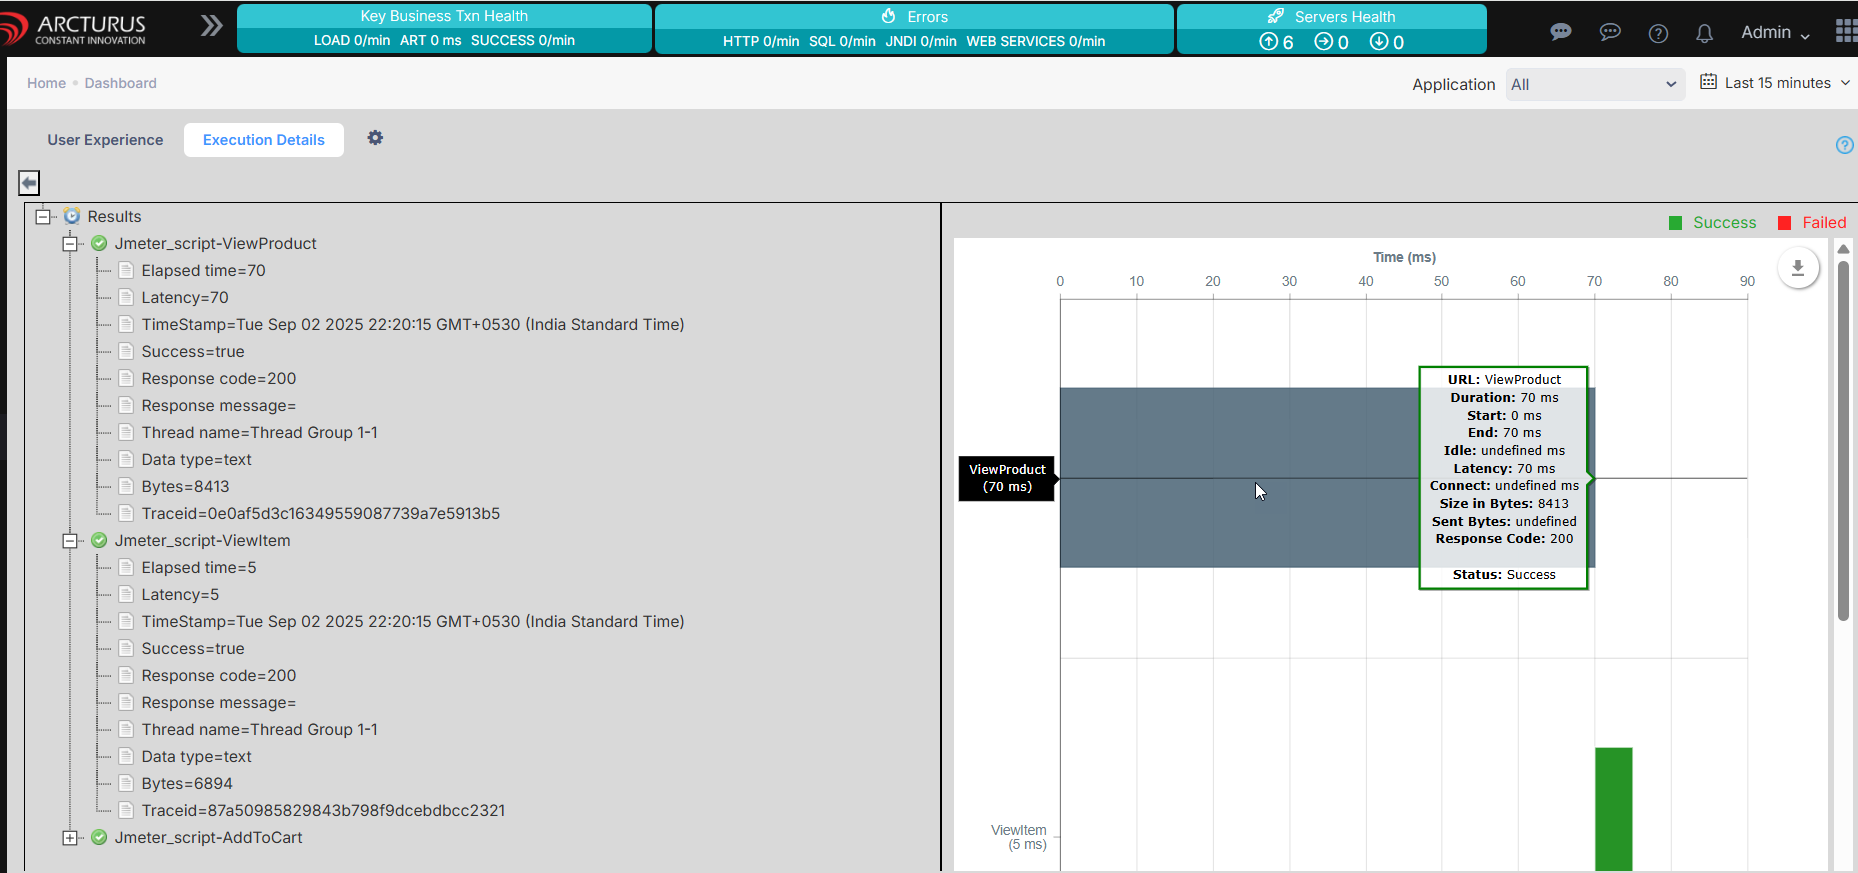Switch to the User Experience tab
The width and height of the screenshot is (1858, 873).
(x=105, y=140)
